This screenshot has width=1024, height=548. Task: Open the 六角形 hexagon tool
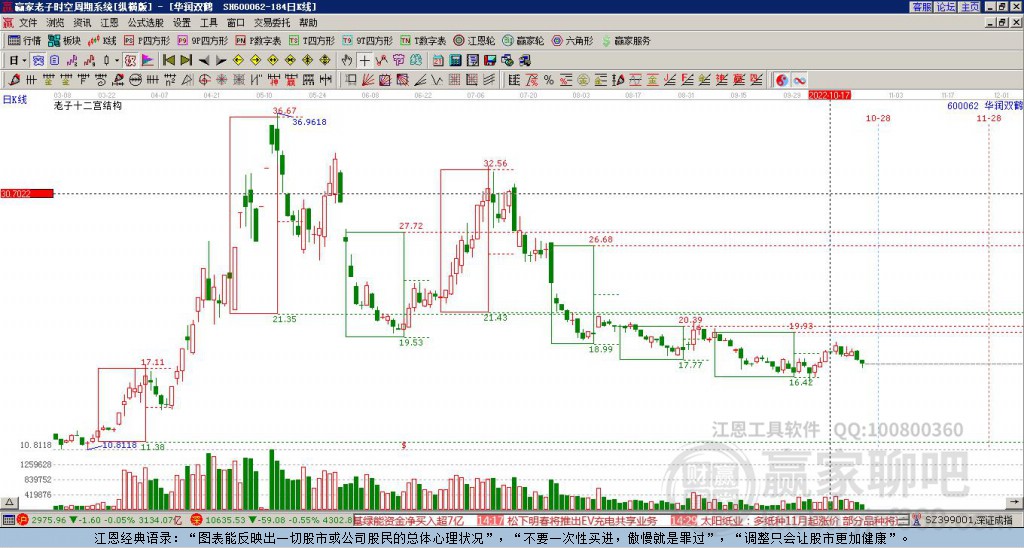572,40
